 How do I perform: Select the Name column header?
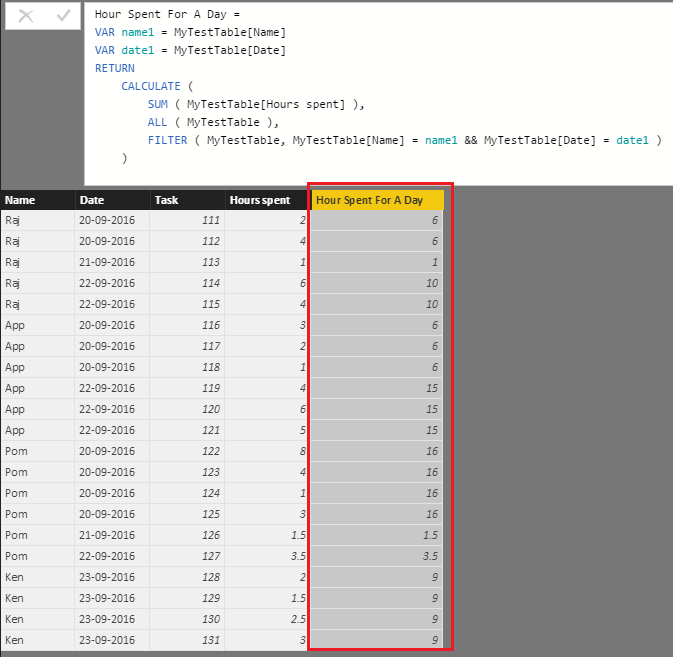38,200
